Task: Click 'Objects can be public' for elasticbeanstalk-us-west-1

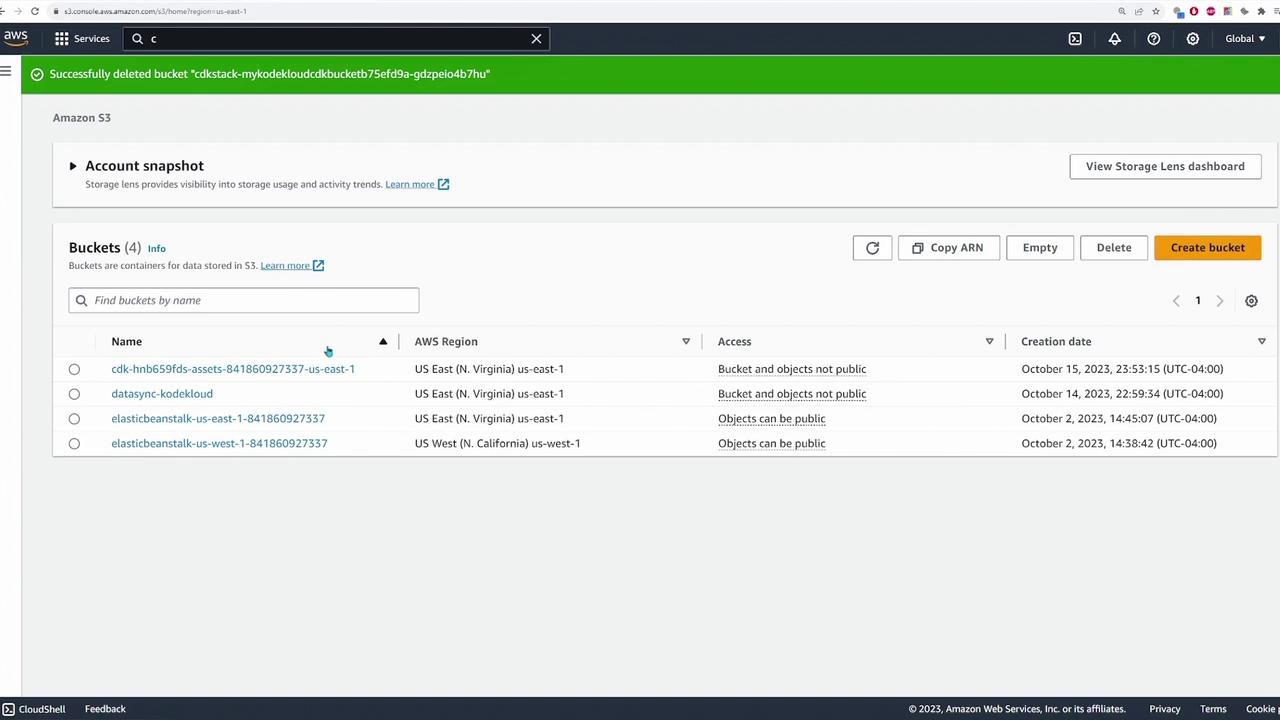Action: [x=772, y=444]
